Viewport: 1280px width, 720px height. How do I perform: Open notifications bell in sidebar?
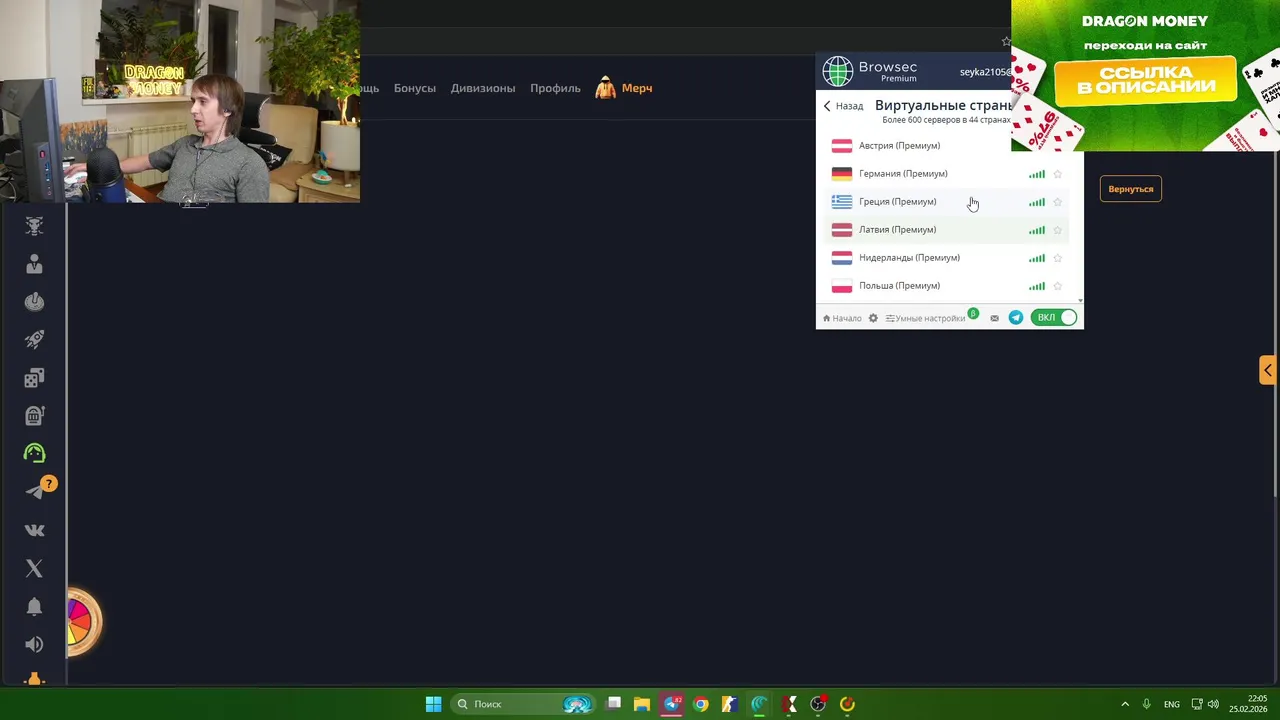coord(34,606)
